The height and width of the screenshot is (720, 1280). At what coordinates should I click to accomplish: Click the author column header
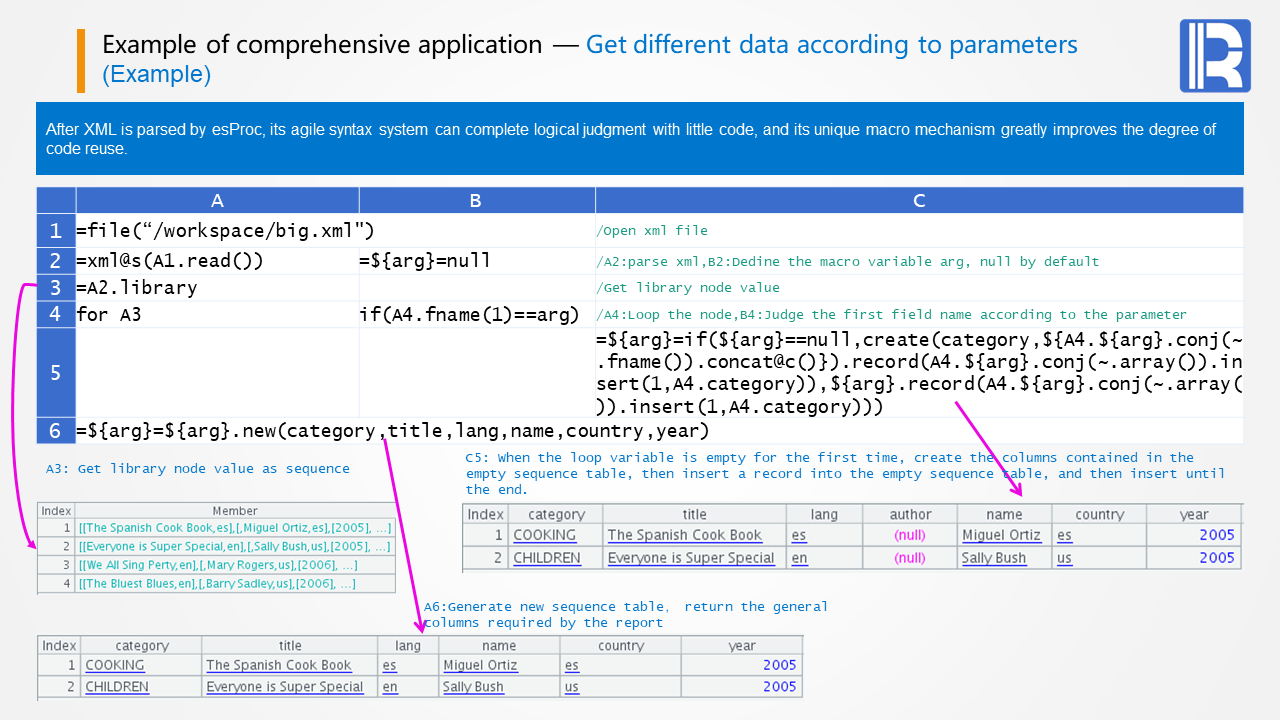tap(910, 514)
